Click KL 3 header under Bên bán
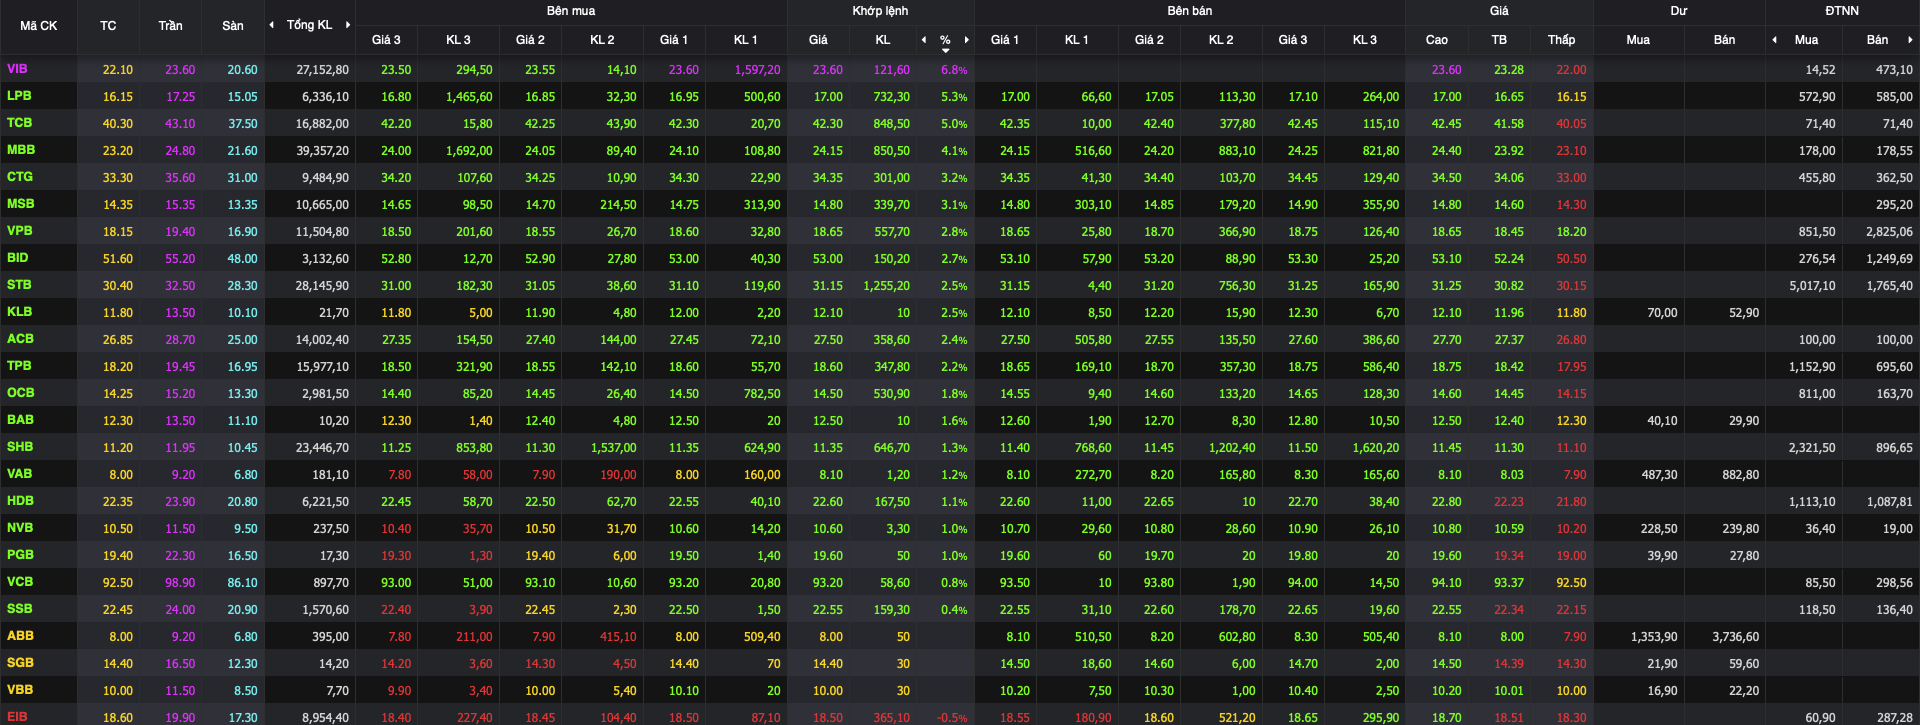This screenshot has width=1920, height=725. coord(1365,40)
